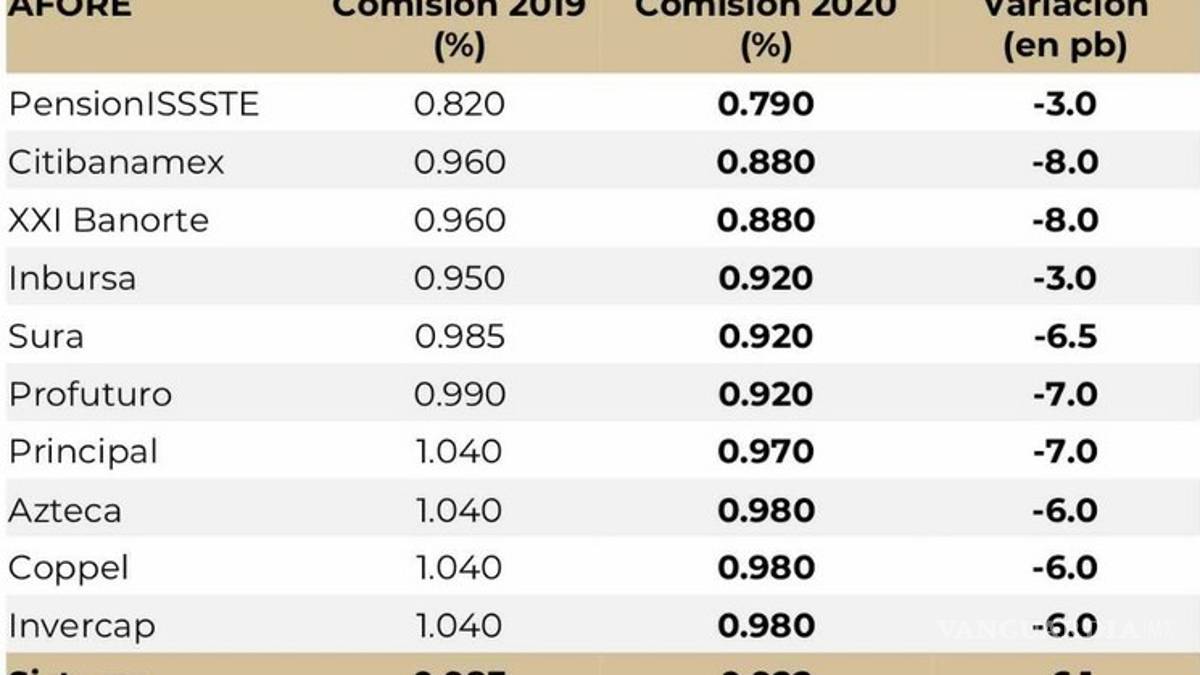Click the Comisión 2020 column header

[x=765, y=28]
